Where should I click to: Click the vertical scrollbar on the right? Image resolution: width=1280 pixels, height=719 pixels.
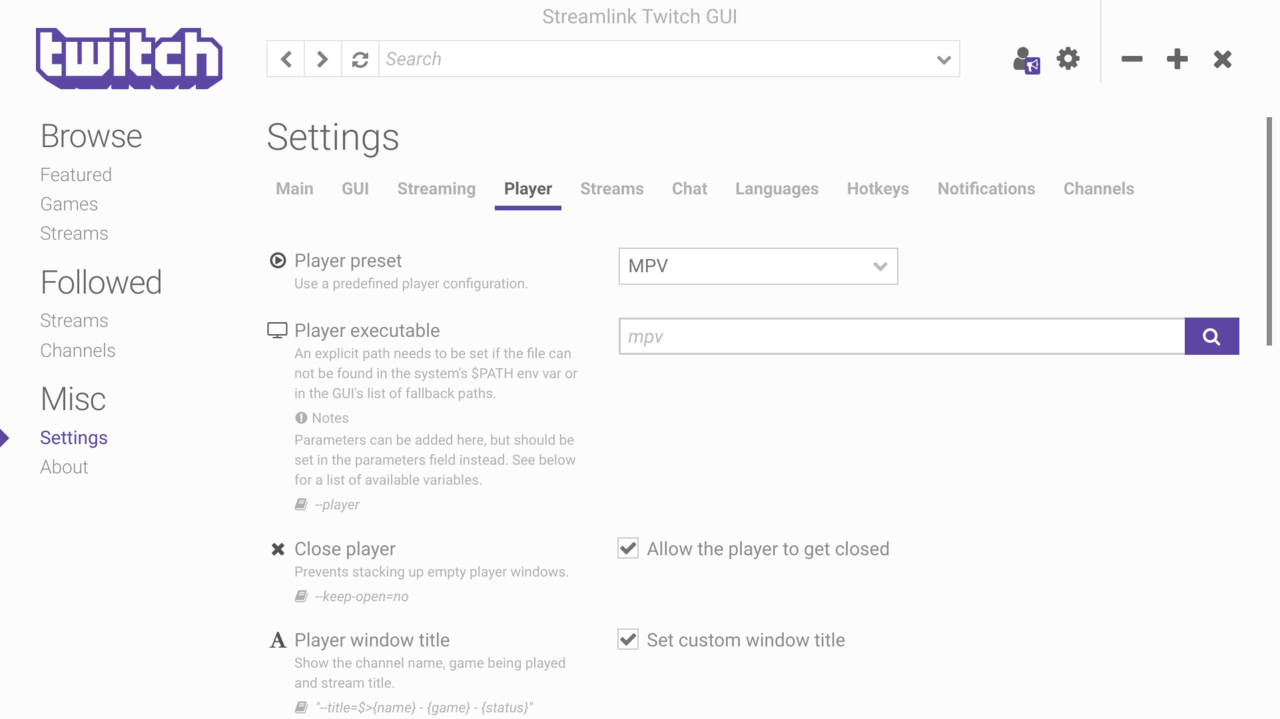point(1269,232)
